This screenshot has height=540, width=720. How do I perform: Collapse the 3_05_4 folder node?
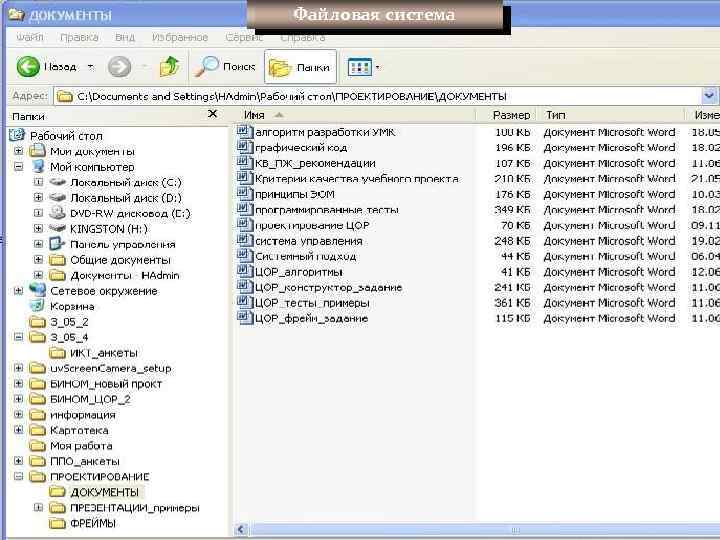click(18, 337)
